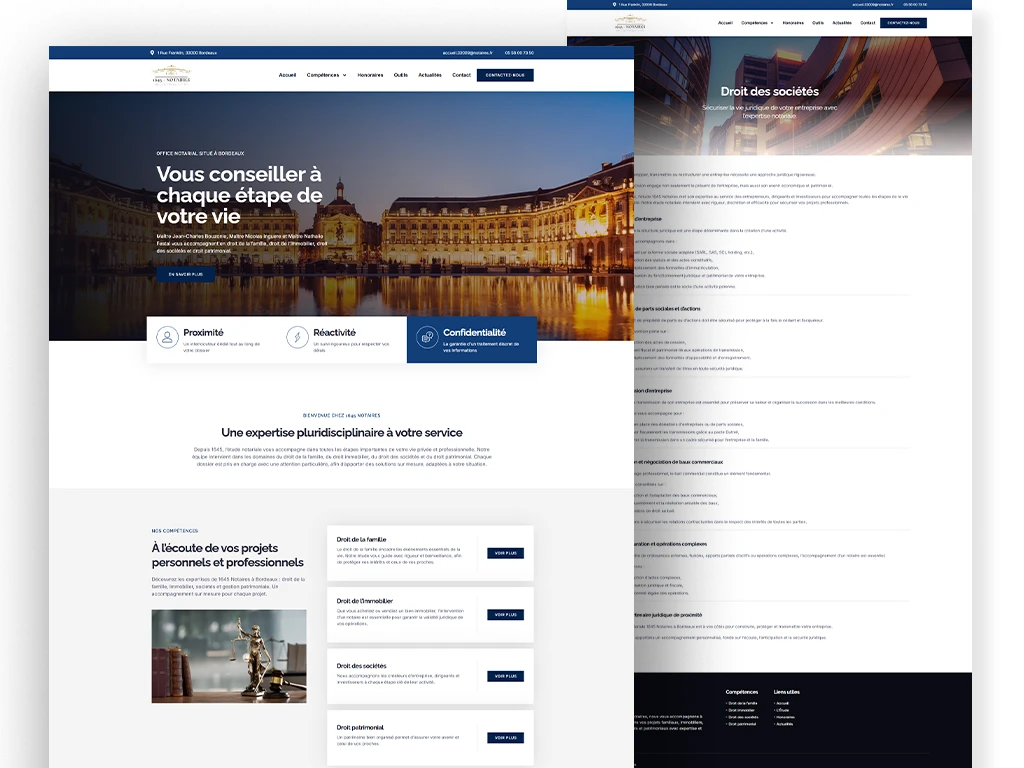Click the Confidentialité icon in the blue card
This screenshot has height=768, width=1024.
pyautogui.click(x=427, y=337)
